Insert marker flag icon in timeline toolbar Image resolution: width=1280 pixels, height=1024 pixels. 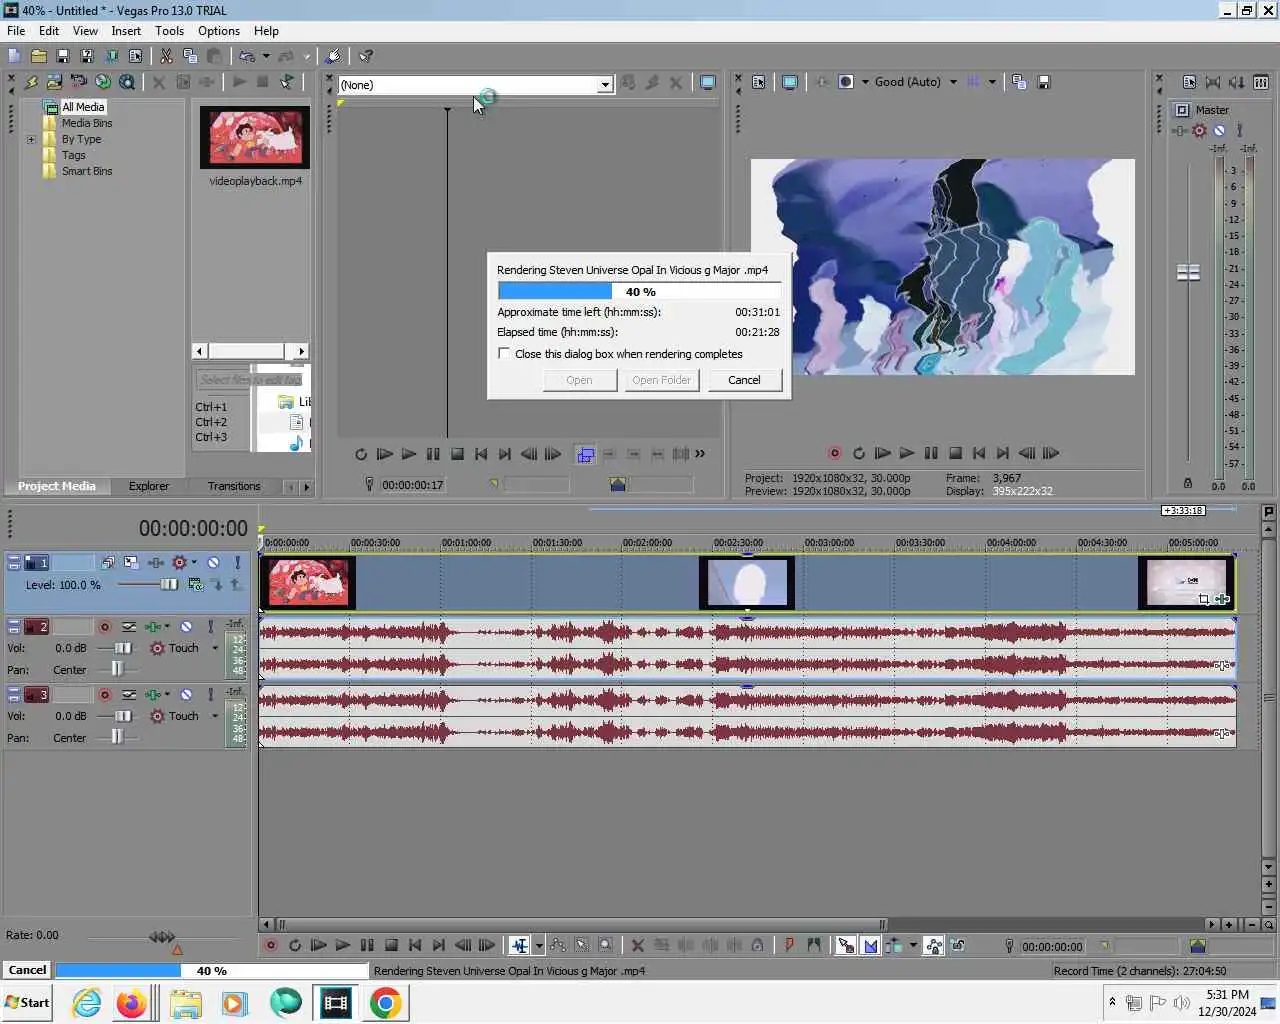789,945
